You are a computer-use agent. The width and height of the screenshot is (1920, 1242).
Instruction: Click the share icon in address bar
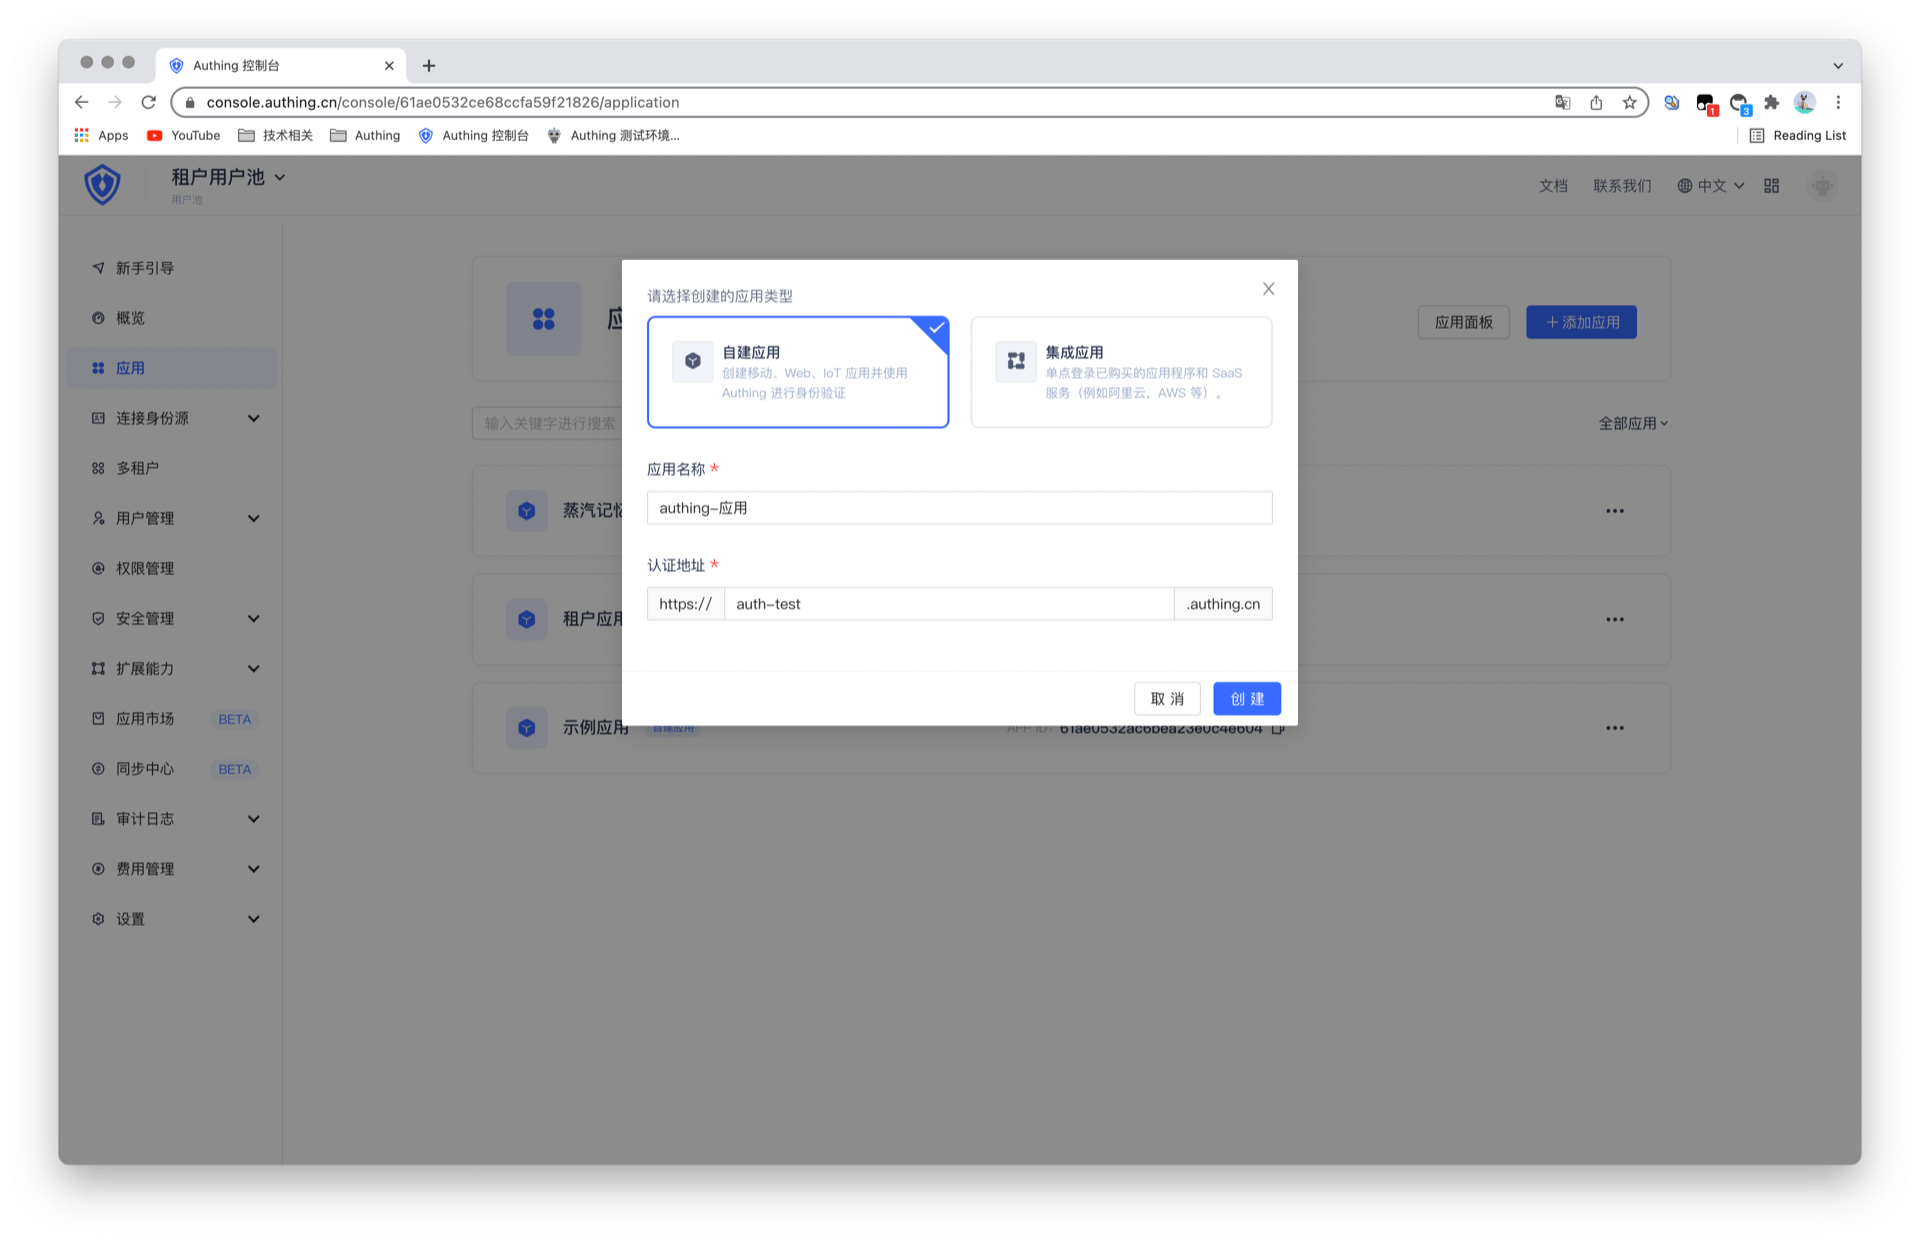tap(1596, 102)
